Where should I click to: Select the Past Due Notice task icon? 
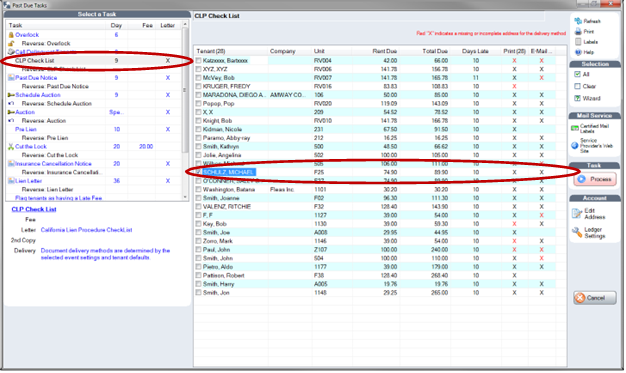pyautogui.click(x=11, y=77)
